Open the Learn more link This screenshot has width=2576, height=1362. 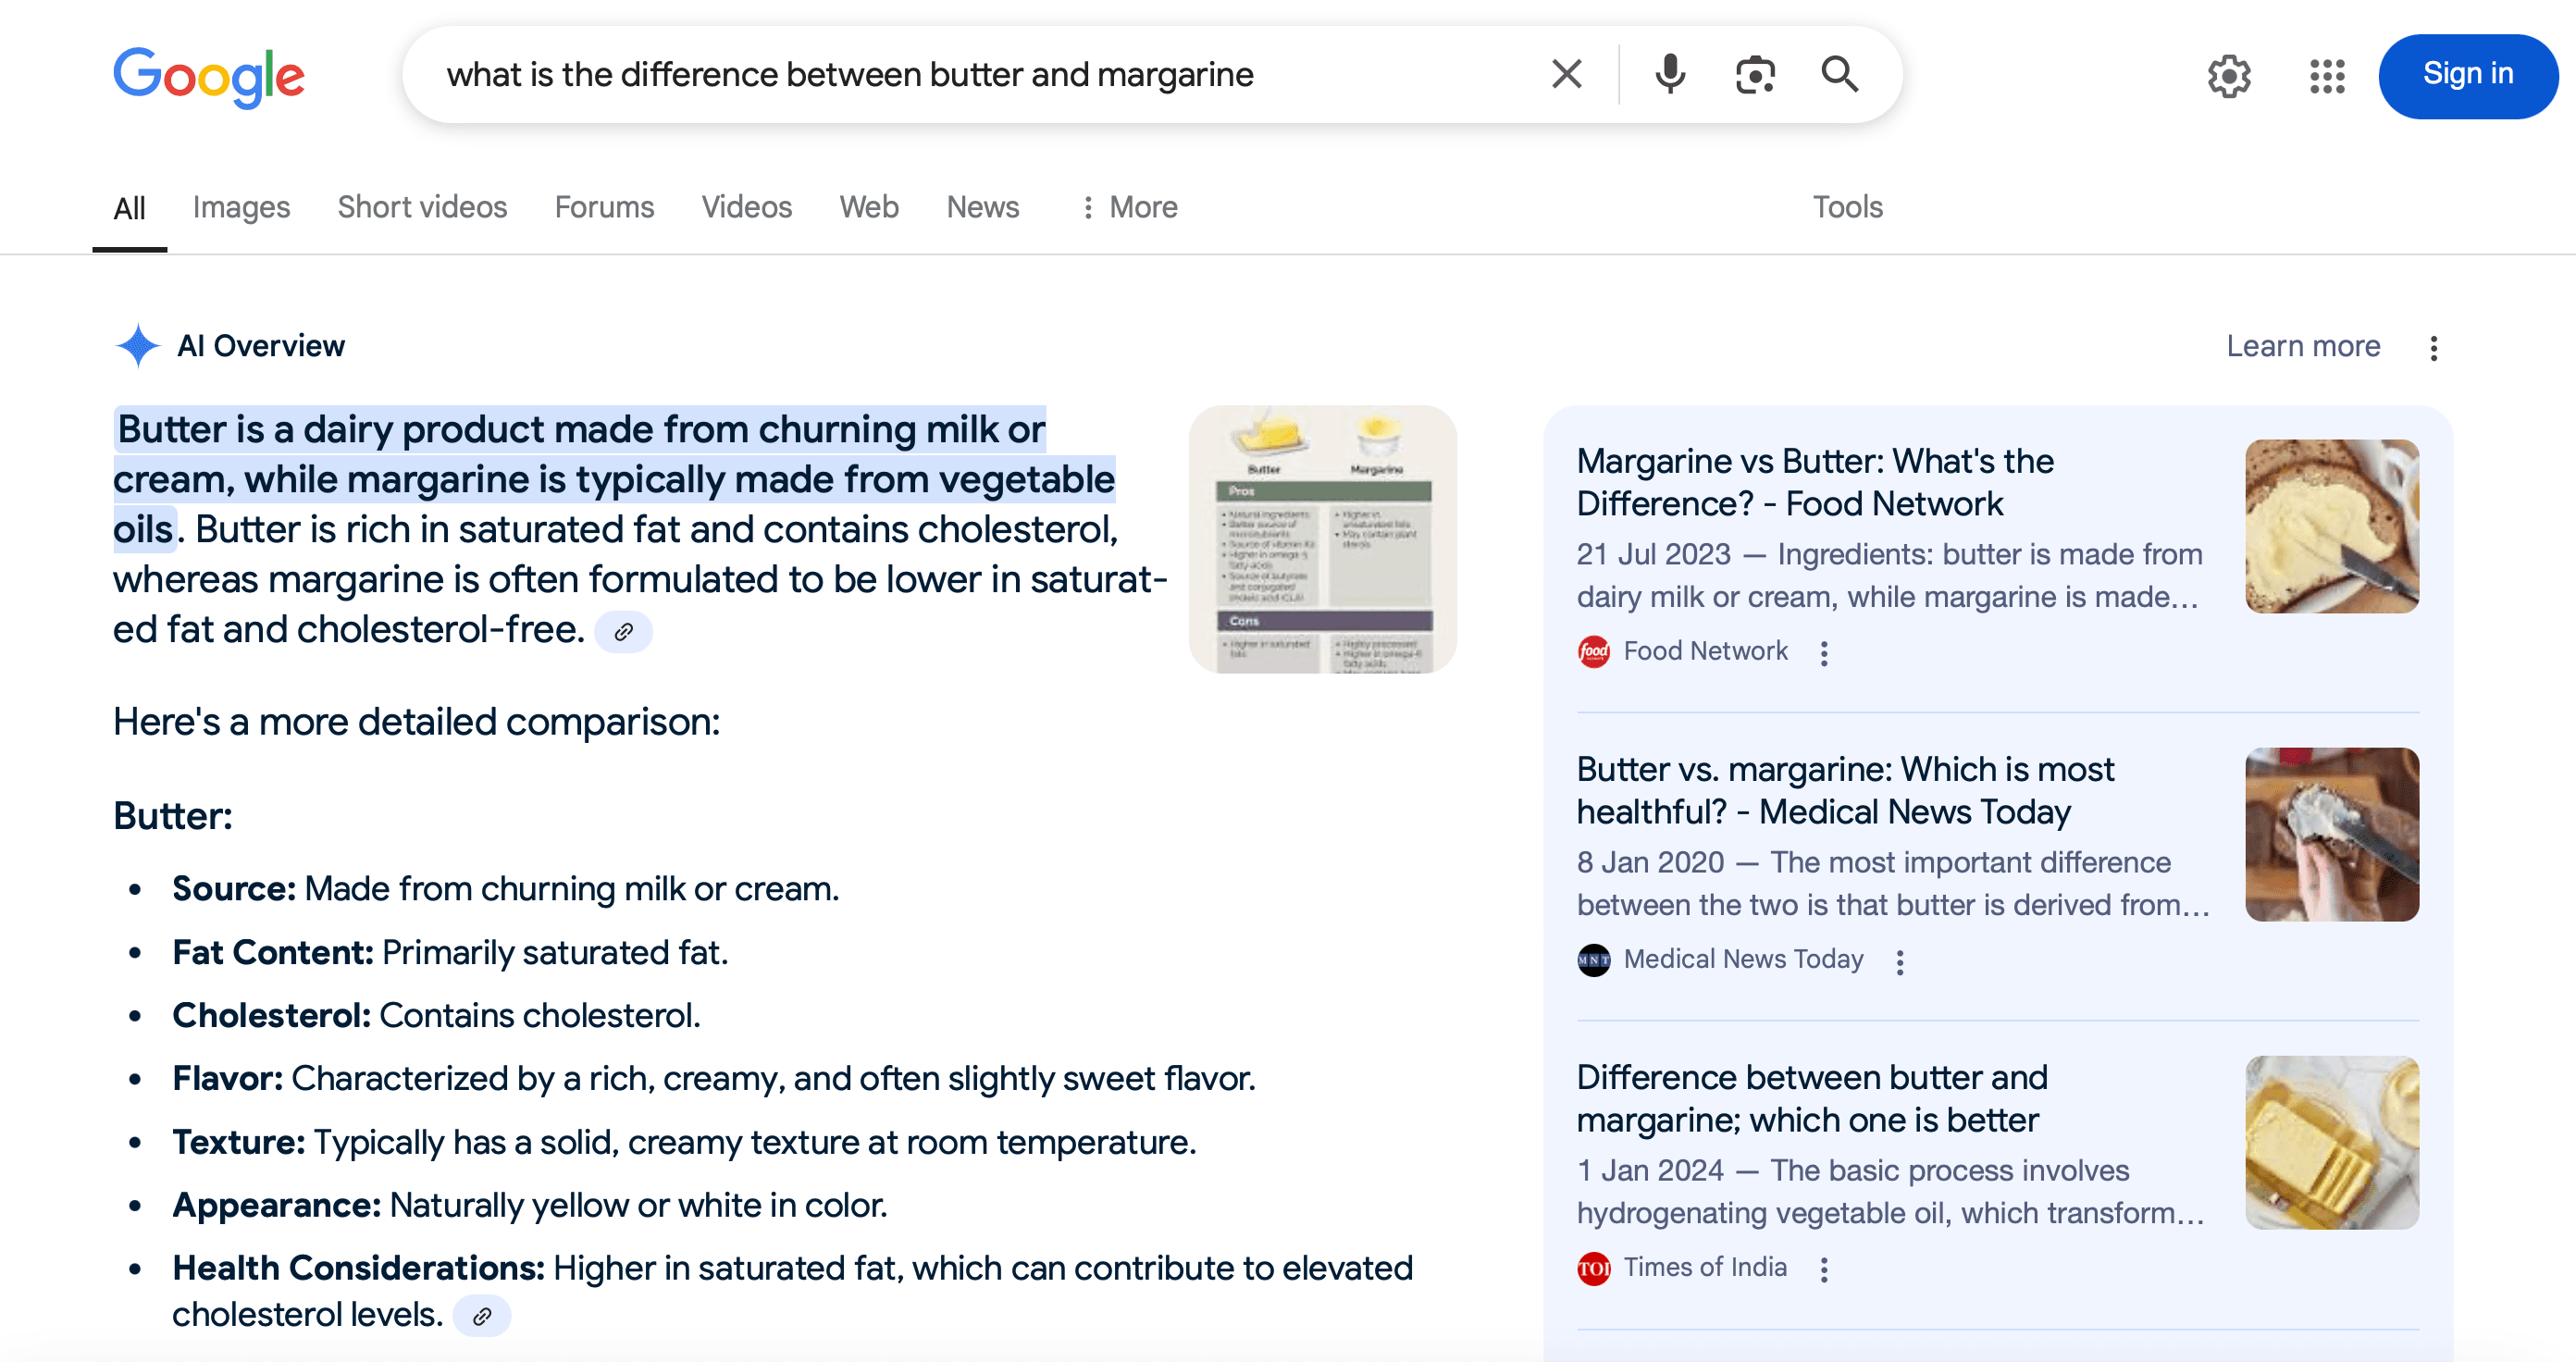pos(2303,346)
